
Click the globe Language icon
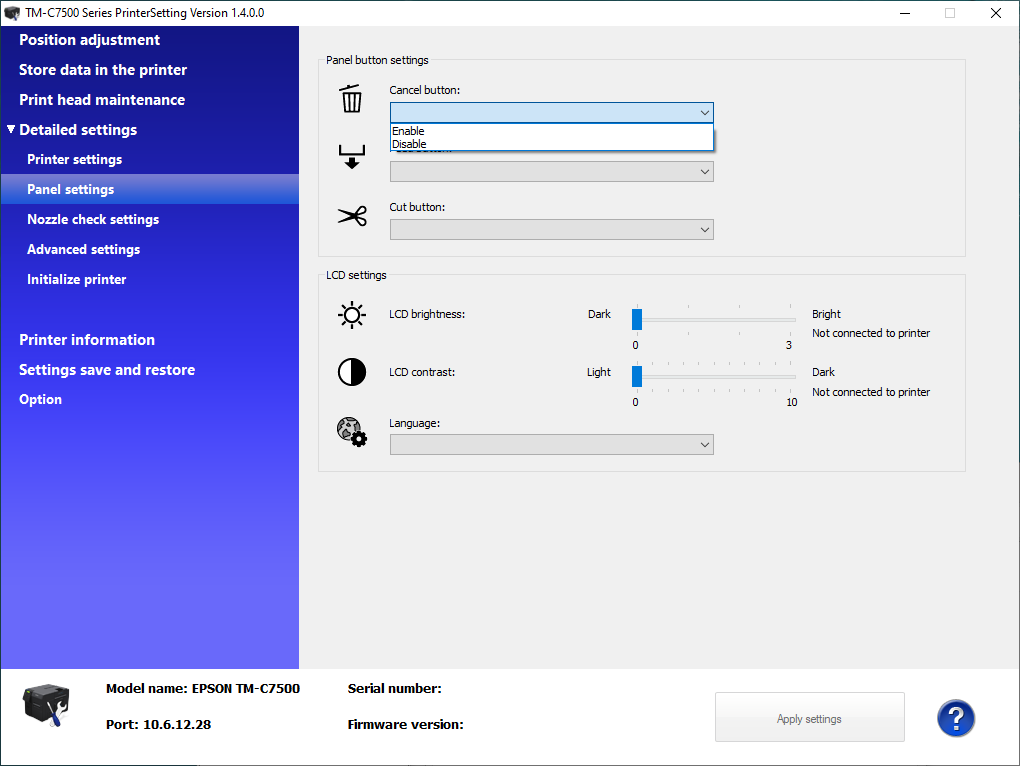[x=351, y=431]
